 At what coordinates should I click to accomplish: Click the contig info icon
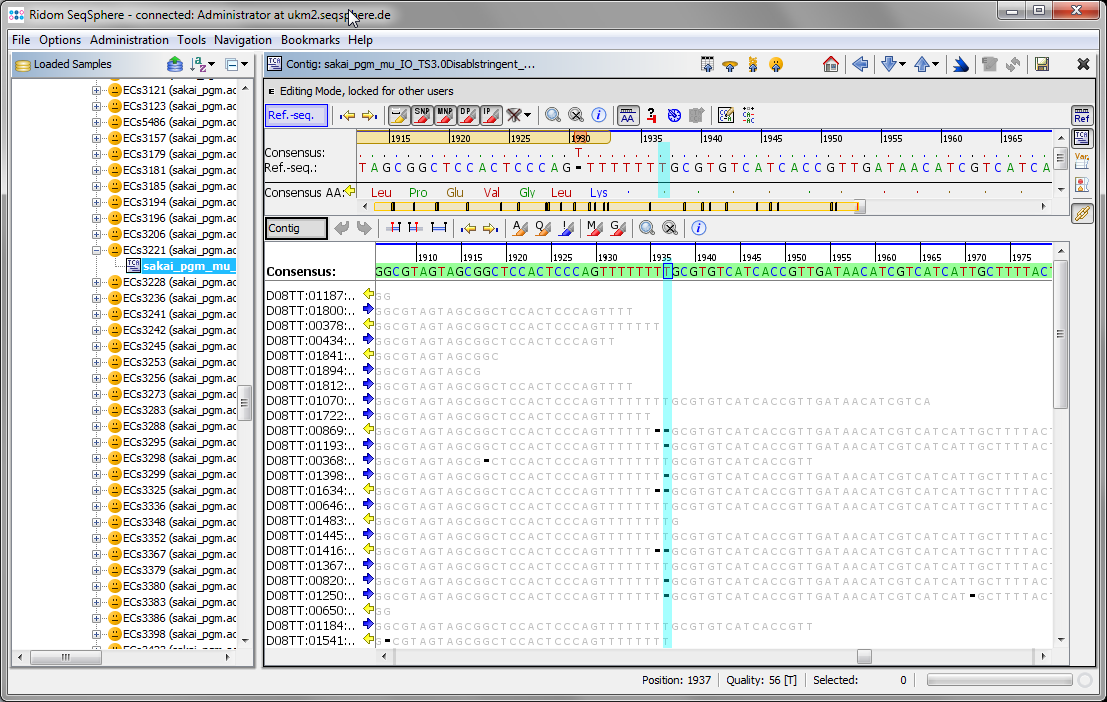[x=698, y=228]
